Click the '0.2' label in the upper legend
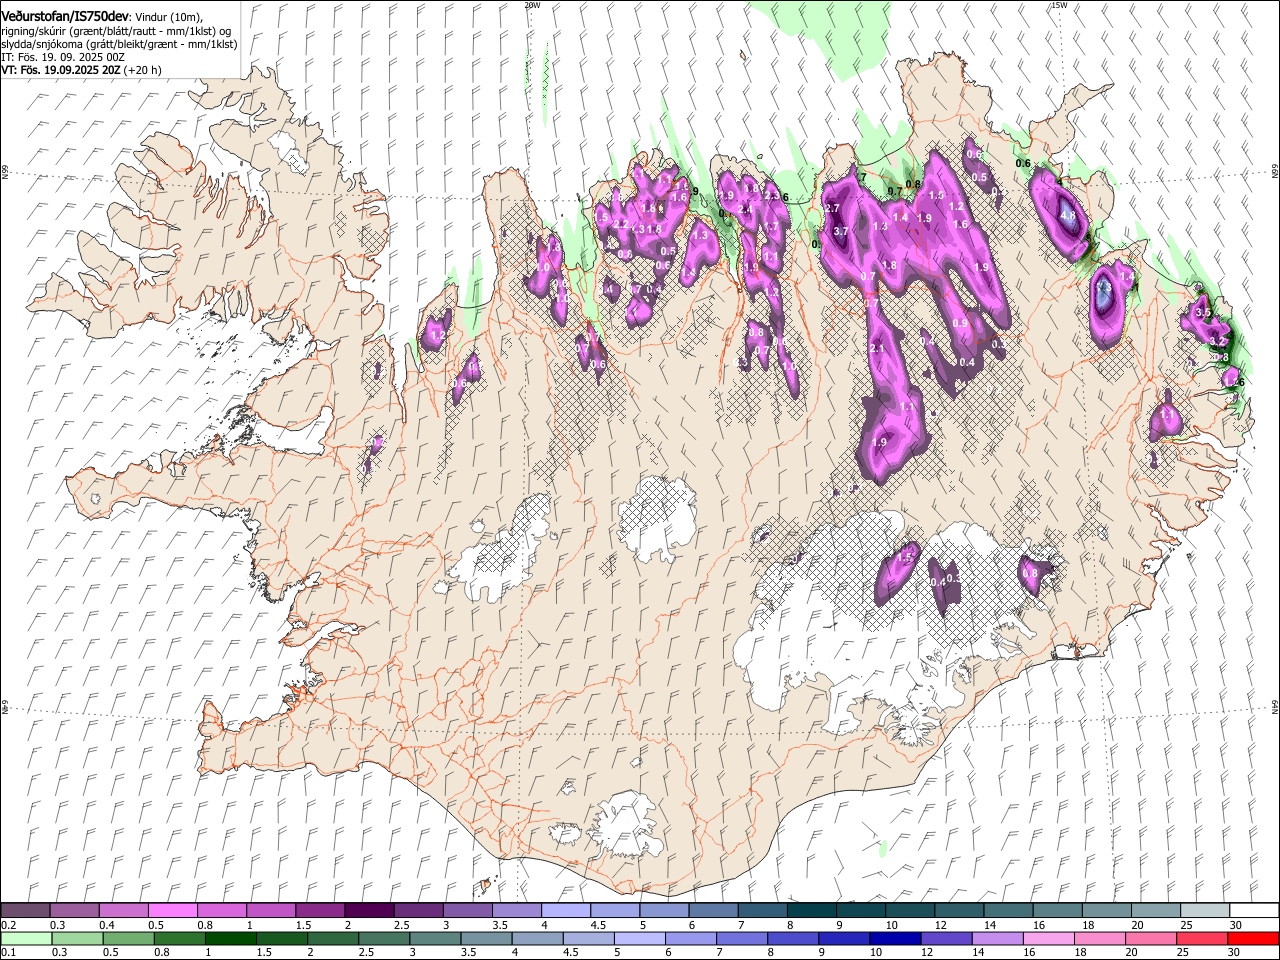 coord(9,925)
